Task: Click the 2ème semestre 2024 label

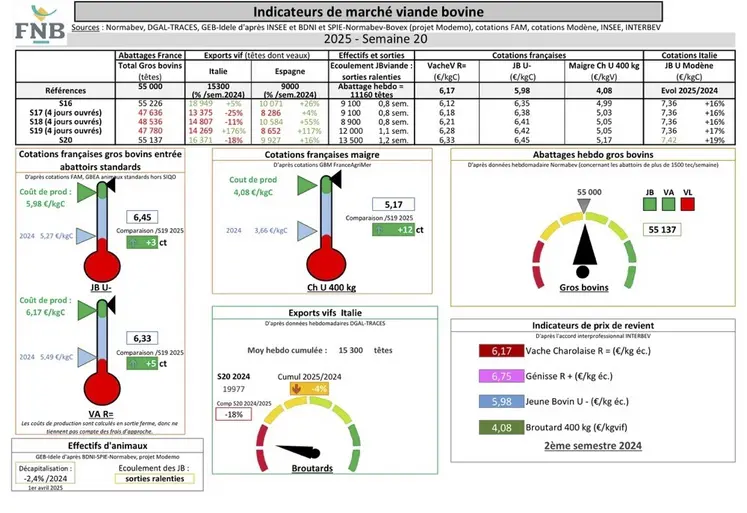Action: [x=593, y=446]
